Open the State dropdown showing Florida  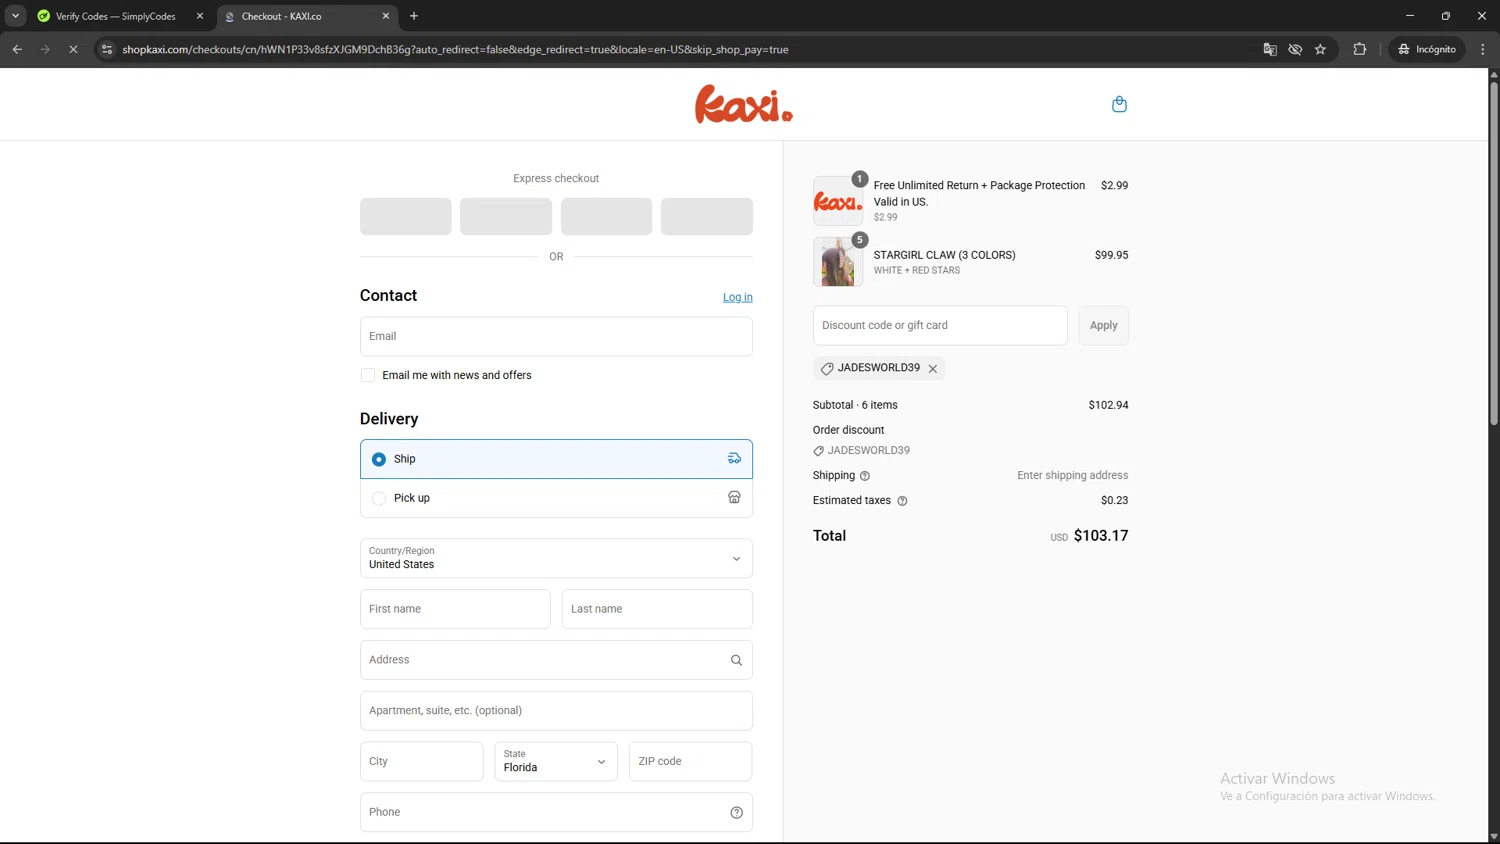click(556, 761)
